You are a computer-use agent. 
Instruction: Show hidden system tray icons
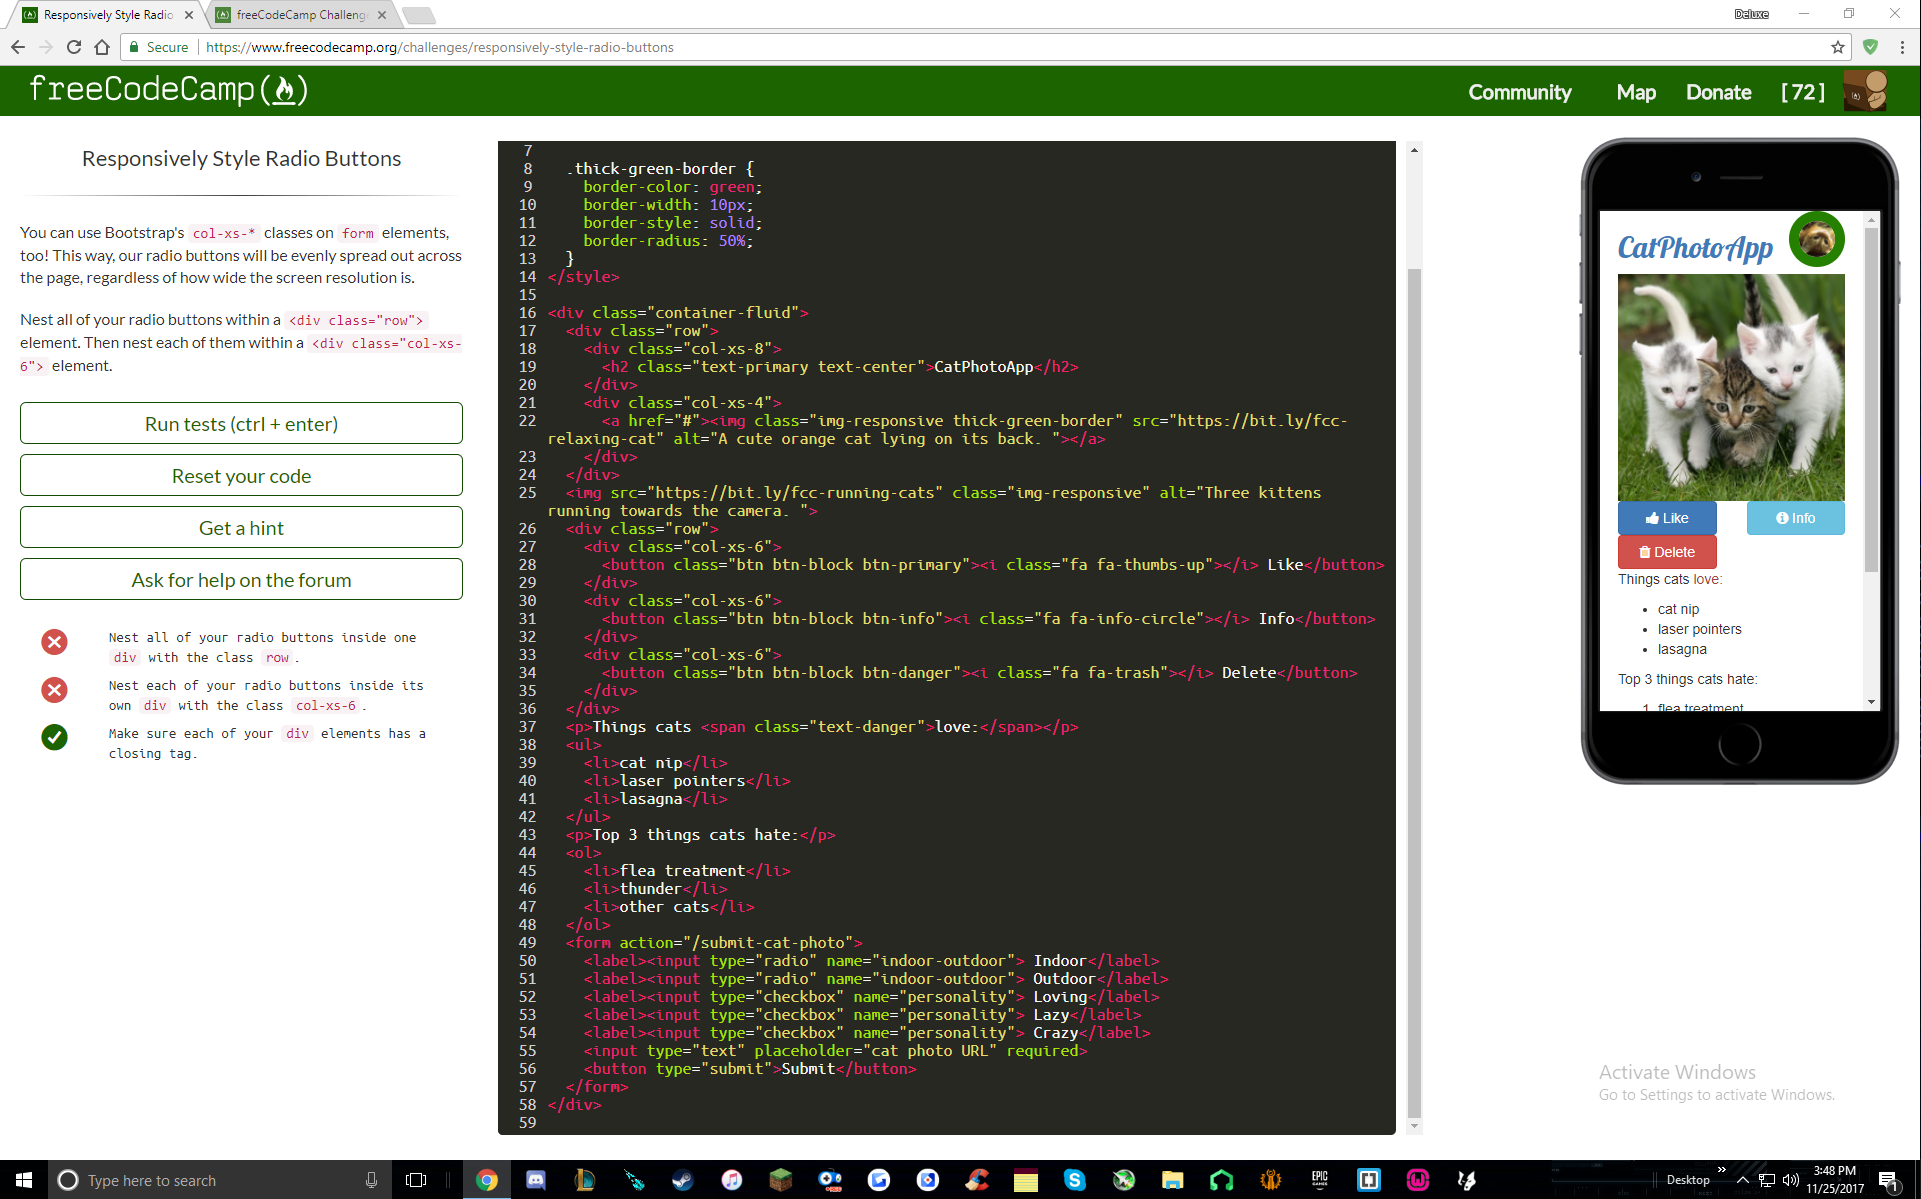coord(1743,1180)
